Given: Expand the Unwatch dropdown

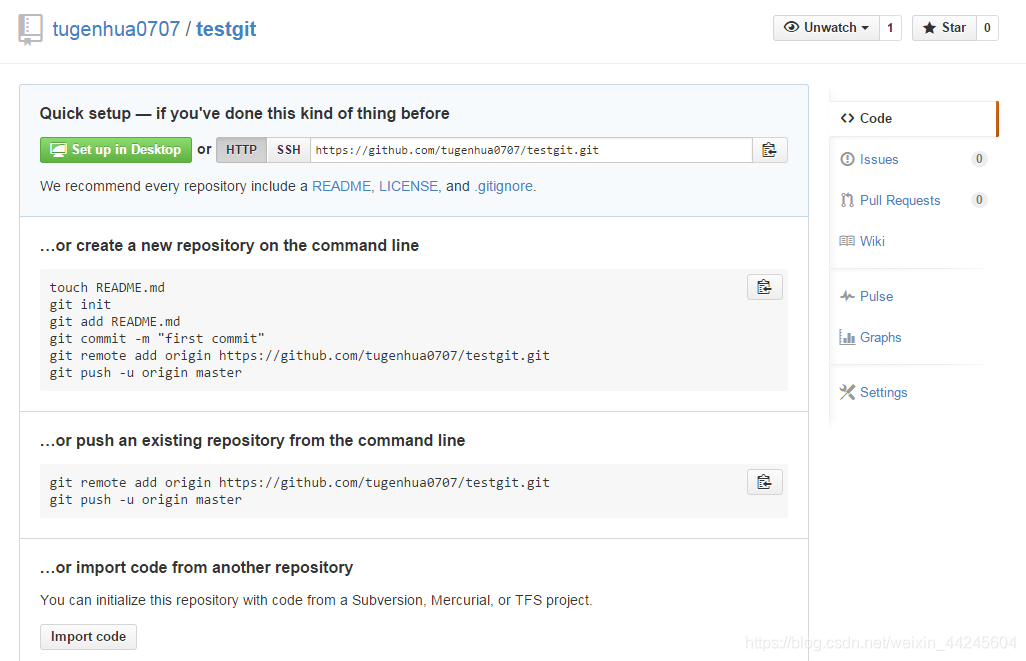Looking at the screenshot, I should (826, 28).
